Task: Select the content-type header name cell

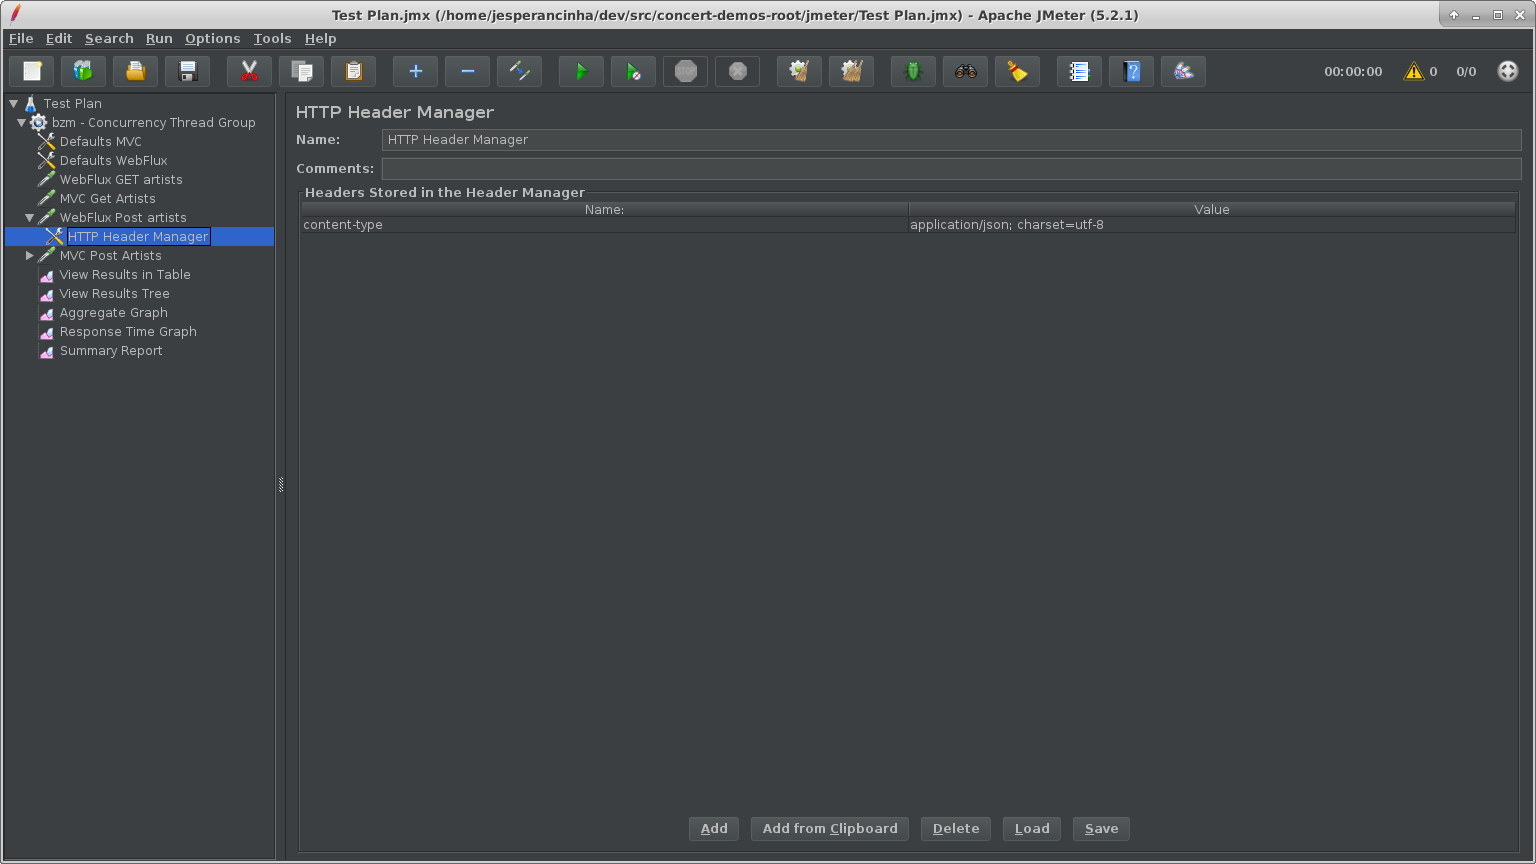Action: tap(604, 225)
